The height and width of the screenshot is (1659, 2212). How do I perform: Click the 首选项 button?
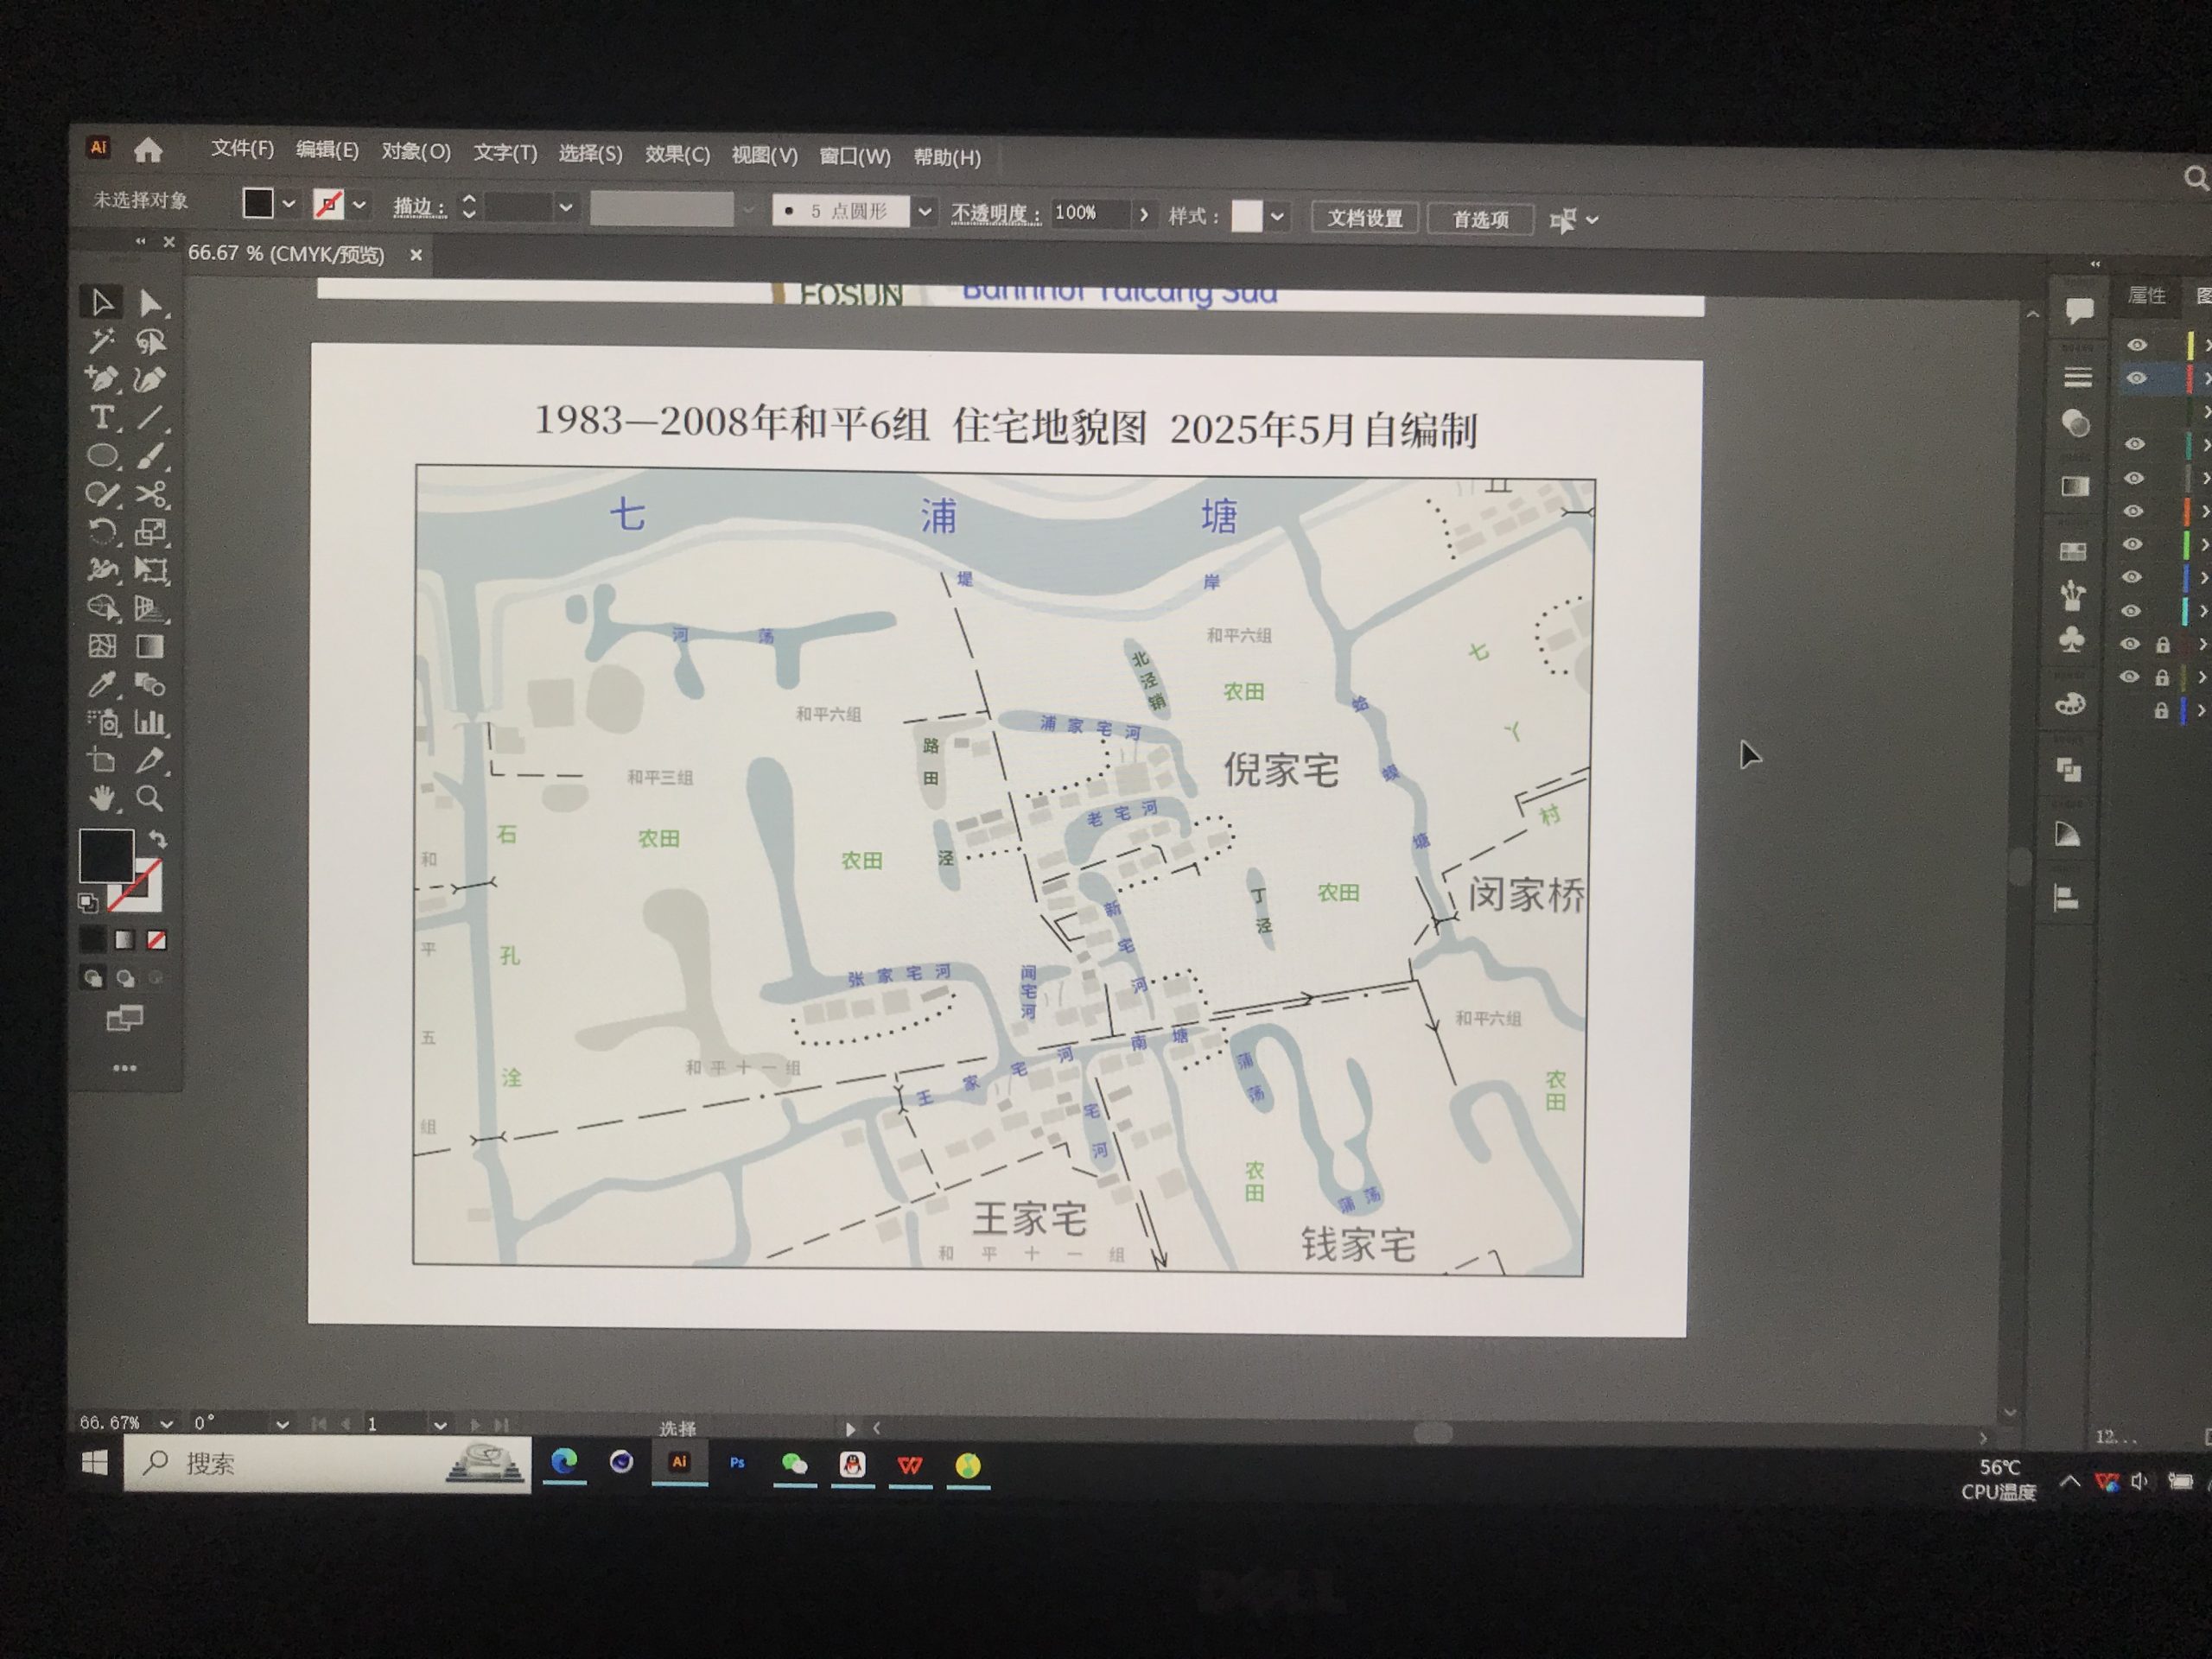pyautogui.click(x=1480, y=219)
